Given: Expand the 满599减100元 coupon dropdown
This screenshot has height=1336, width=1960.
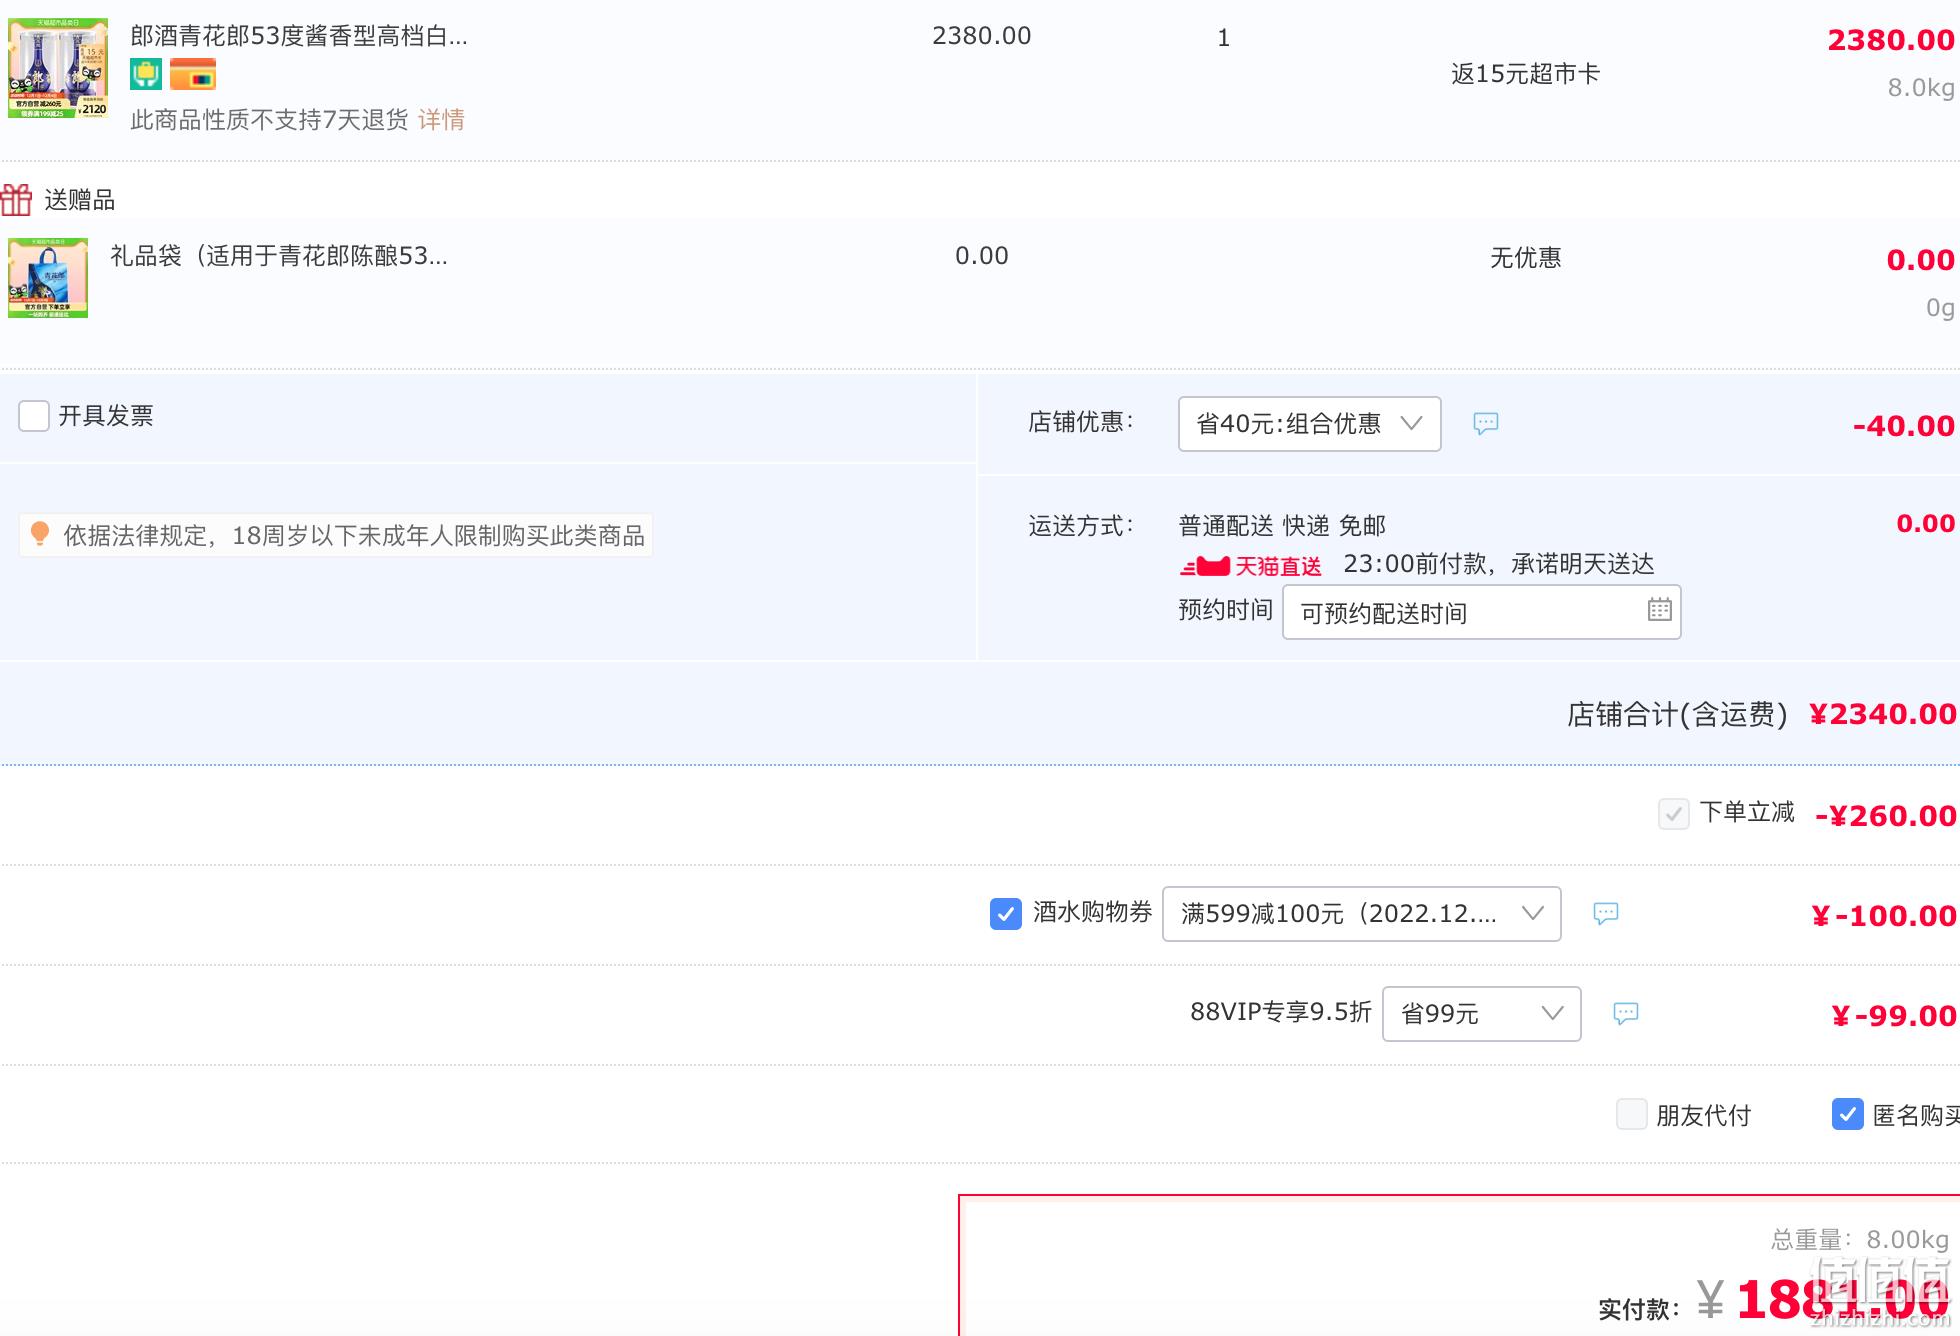Looking at the screenshot, I should coord(1361,914).
